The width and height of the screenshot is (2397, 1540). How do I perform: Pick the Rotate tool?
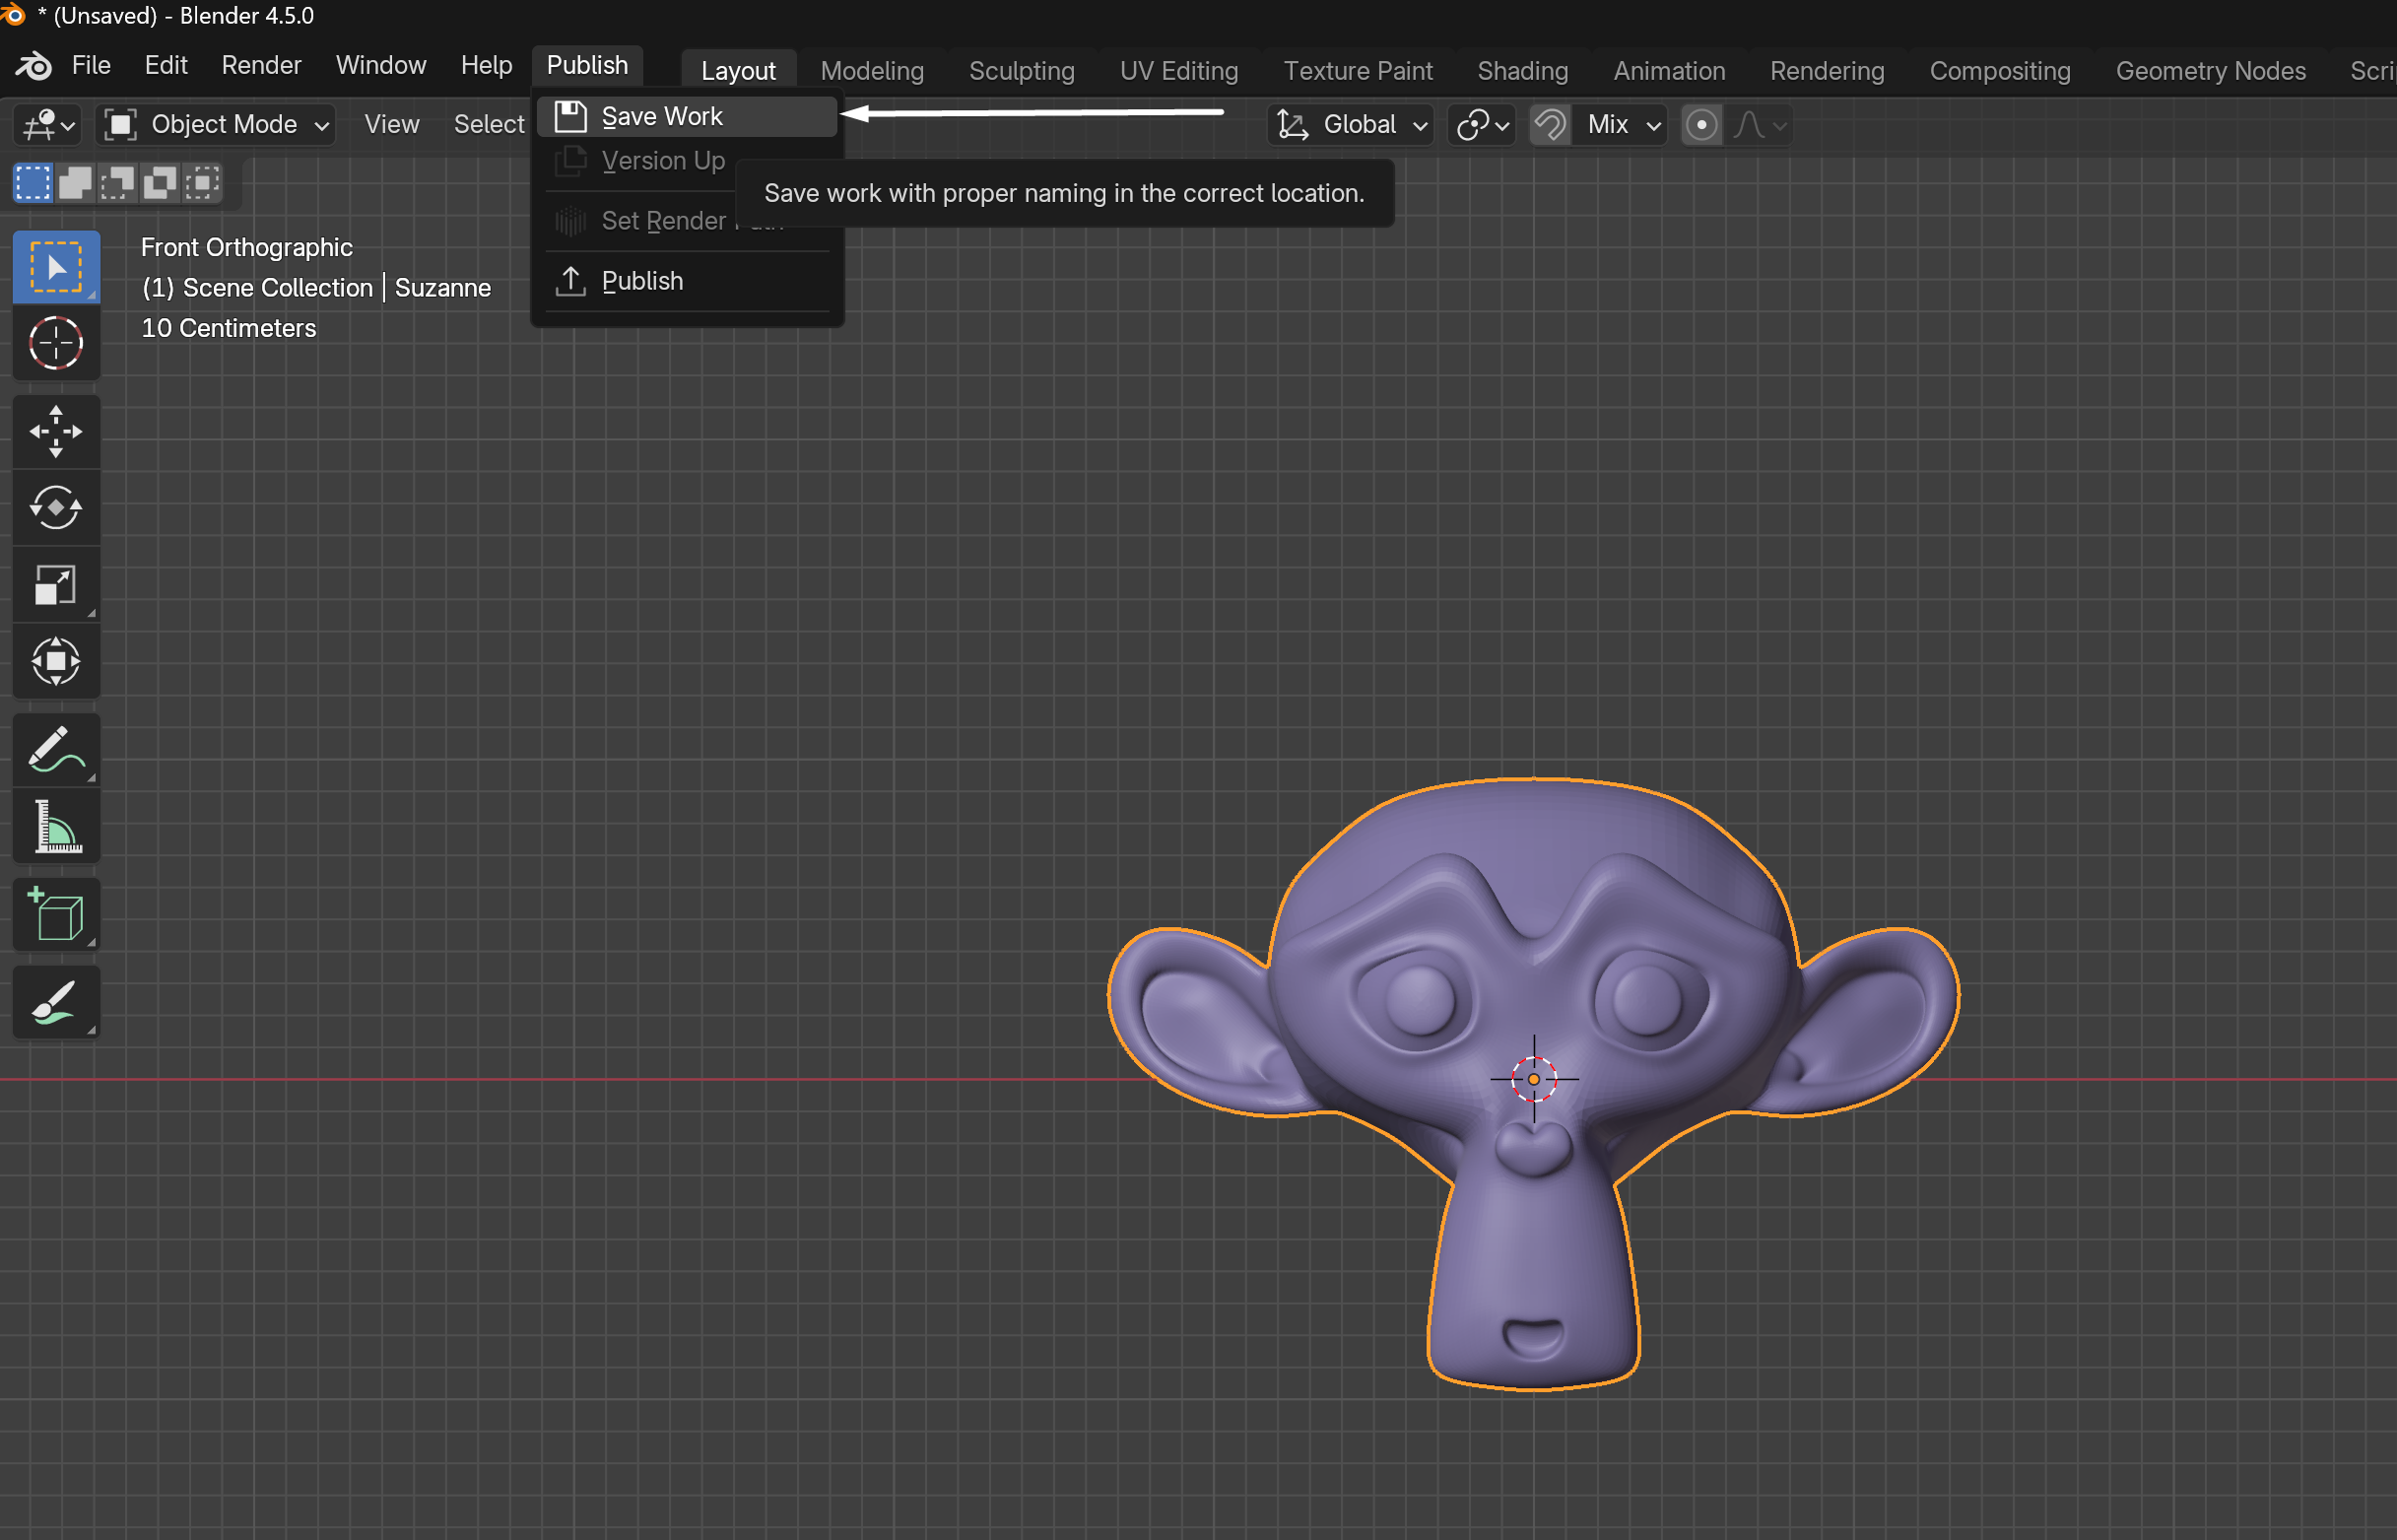[56, 508]
